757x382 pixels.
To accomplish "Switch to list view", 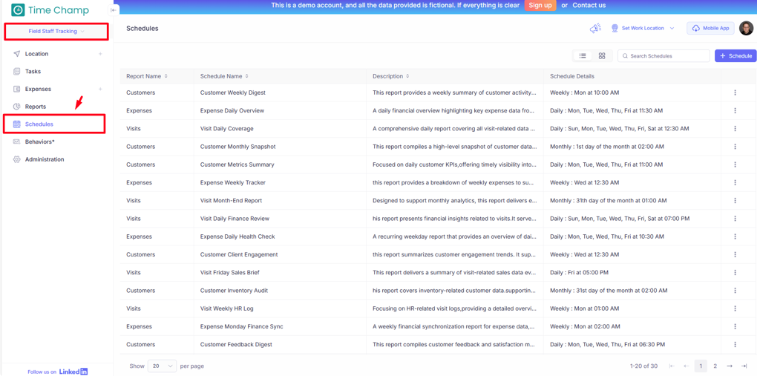I will point(583,56).
